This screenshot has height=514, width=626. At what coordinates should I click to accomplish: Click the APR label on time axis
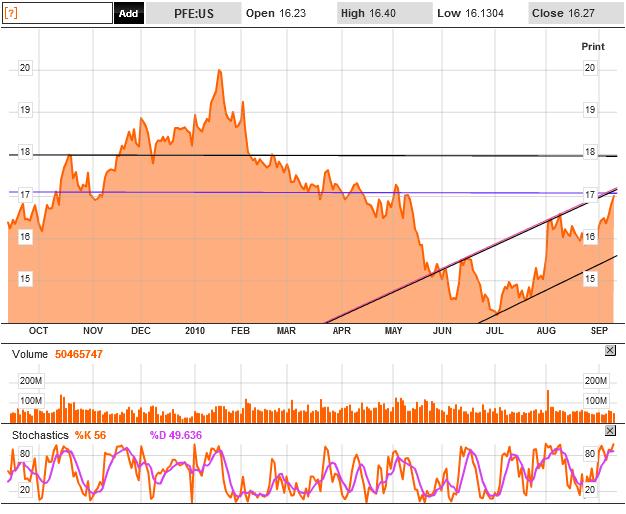(x=342, y=331)
